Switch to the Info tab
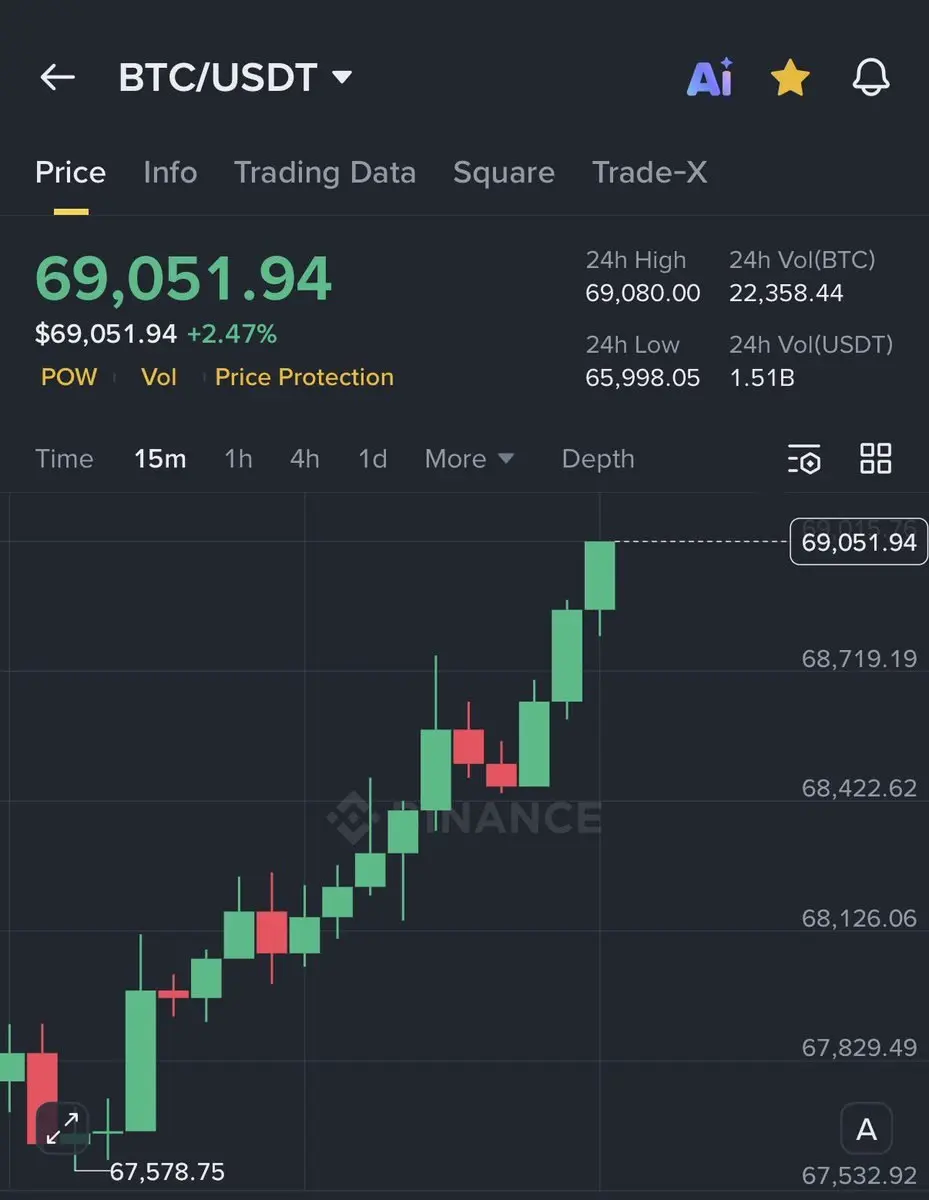The height and width of the screenshot is (1200, 929). 170,172
